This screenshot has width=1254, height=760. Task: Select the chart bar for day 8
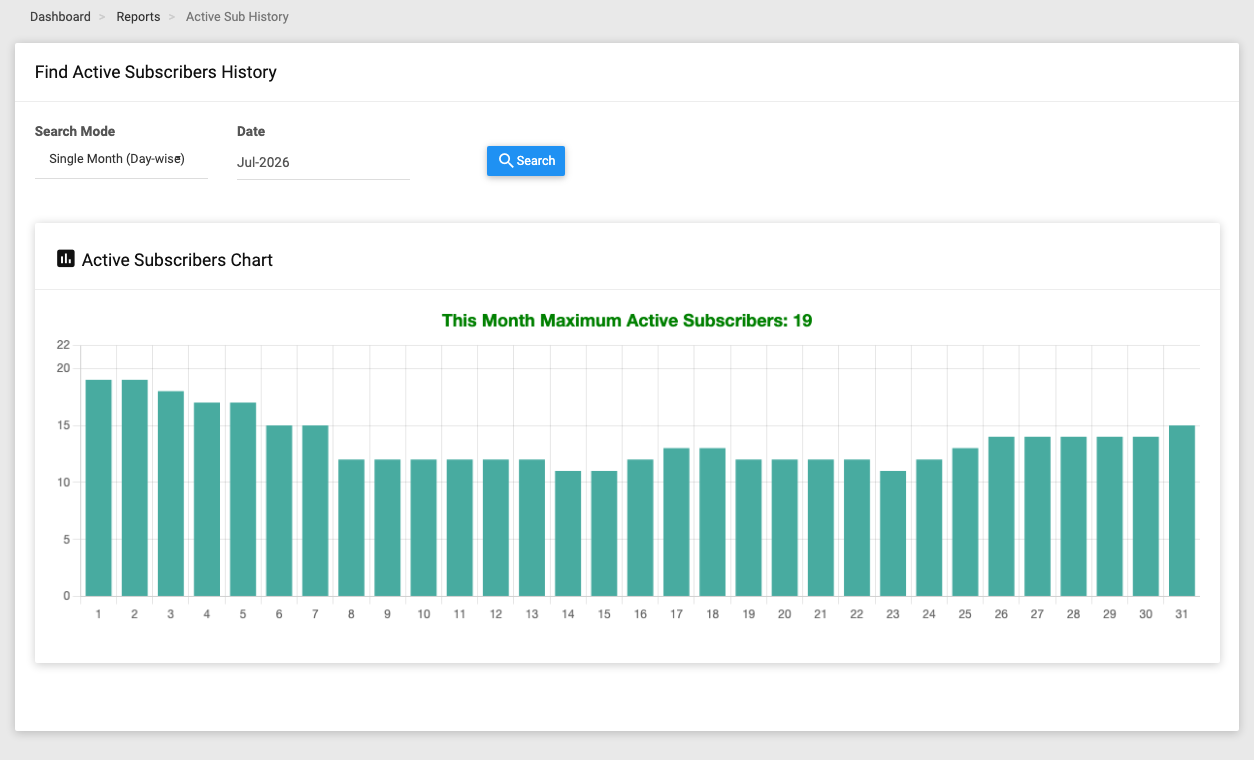pyautogui.click(x=351, y=528)
